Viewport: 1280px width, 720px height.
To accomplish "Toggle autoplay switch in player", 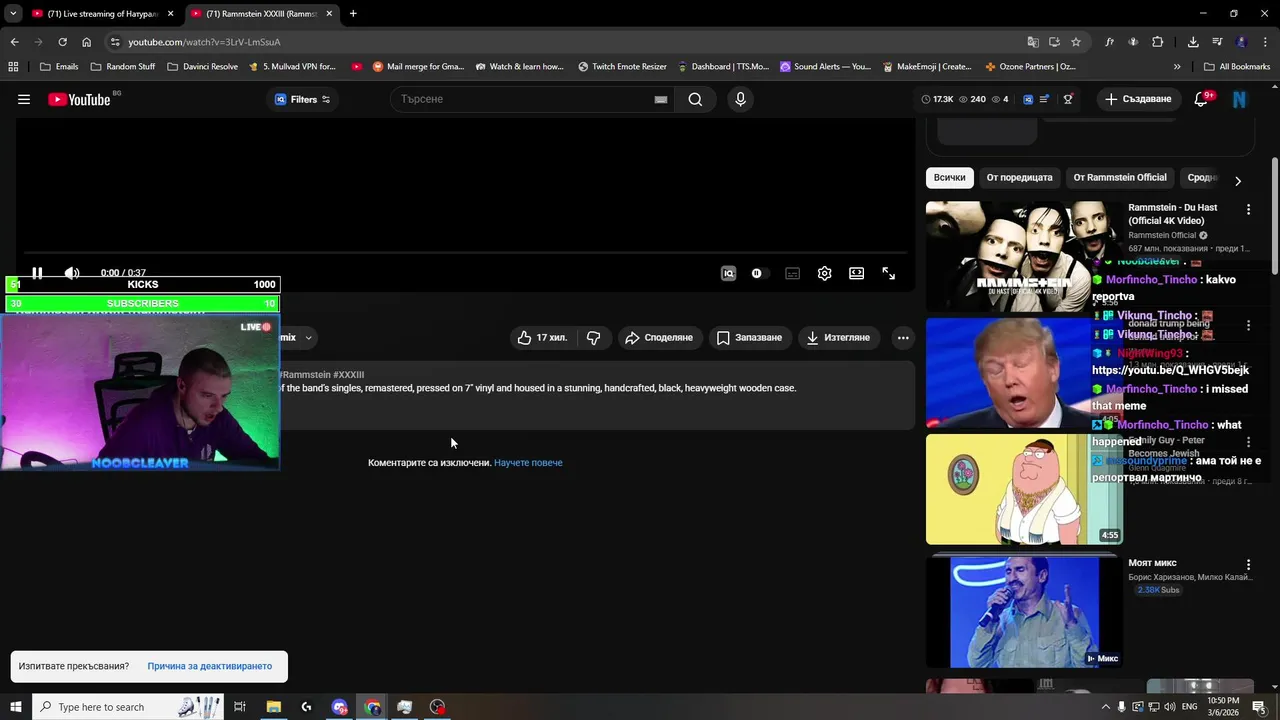I will [757, 273].
